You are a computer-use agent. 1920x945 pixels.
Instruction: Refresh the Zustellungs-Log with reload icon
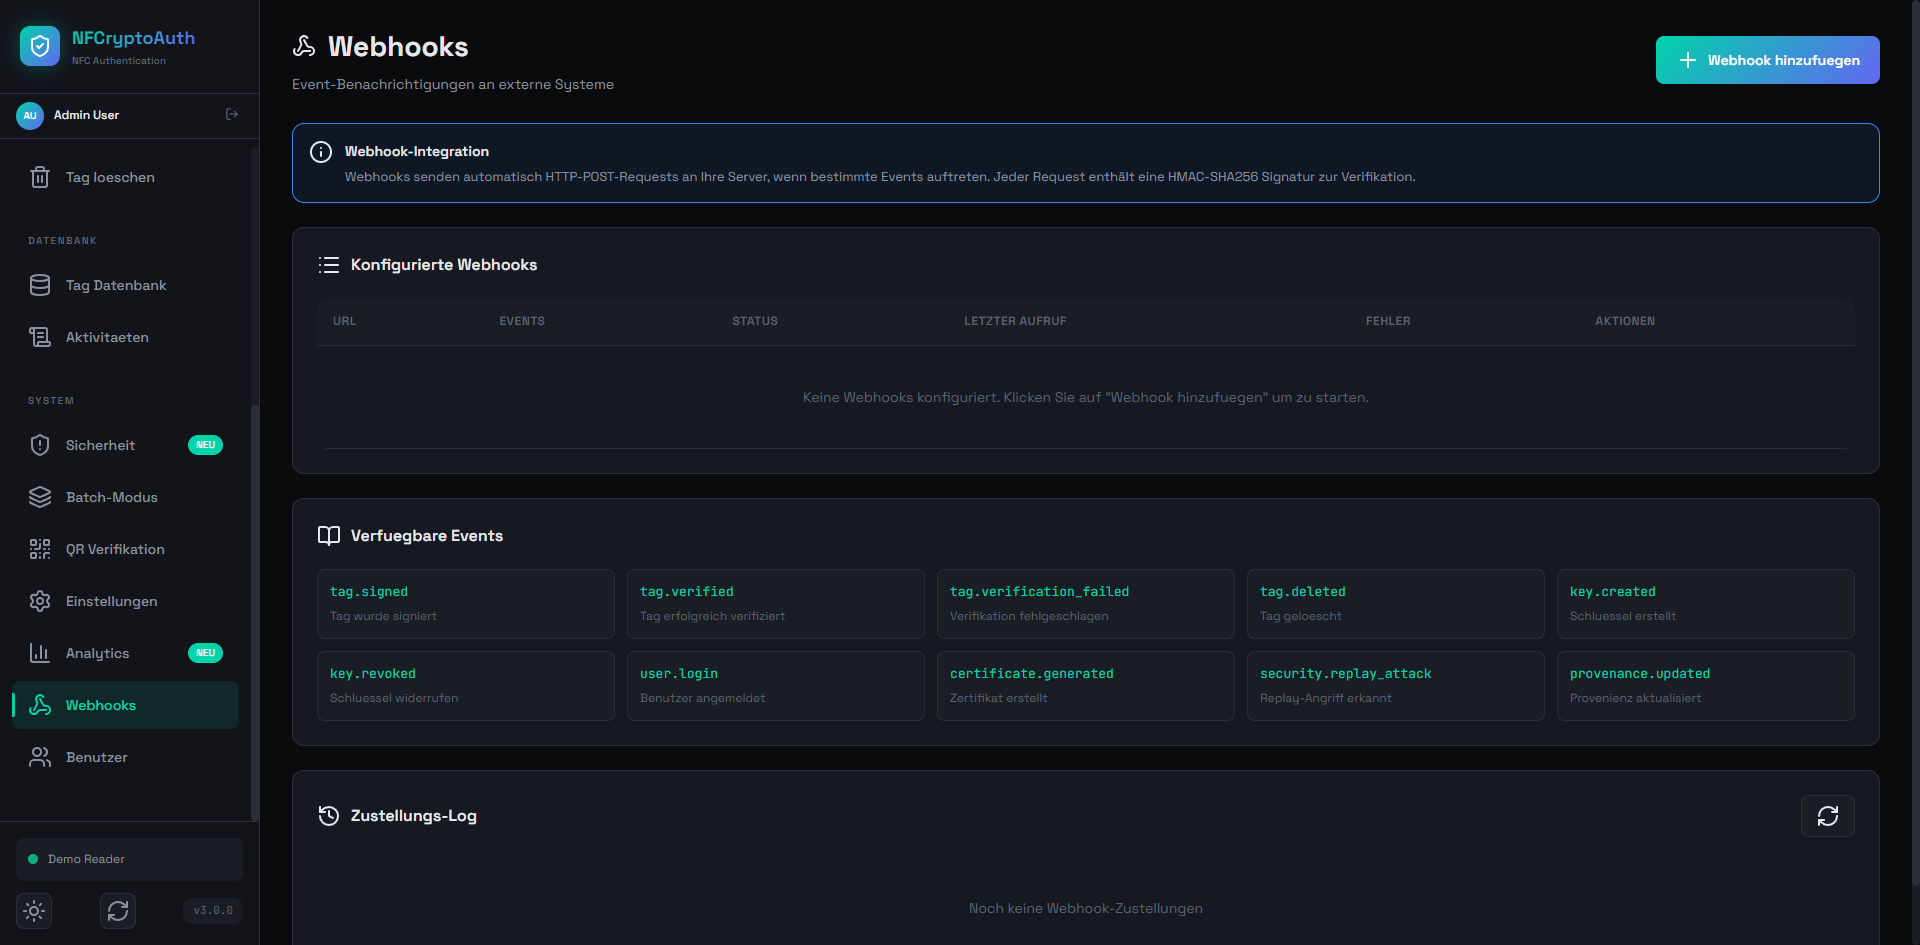(x=1827, y=816)
